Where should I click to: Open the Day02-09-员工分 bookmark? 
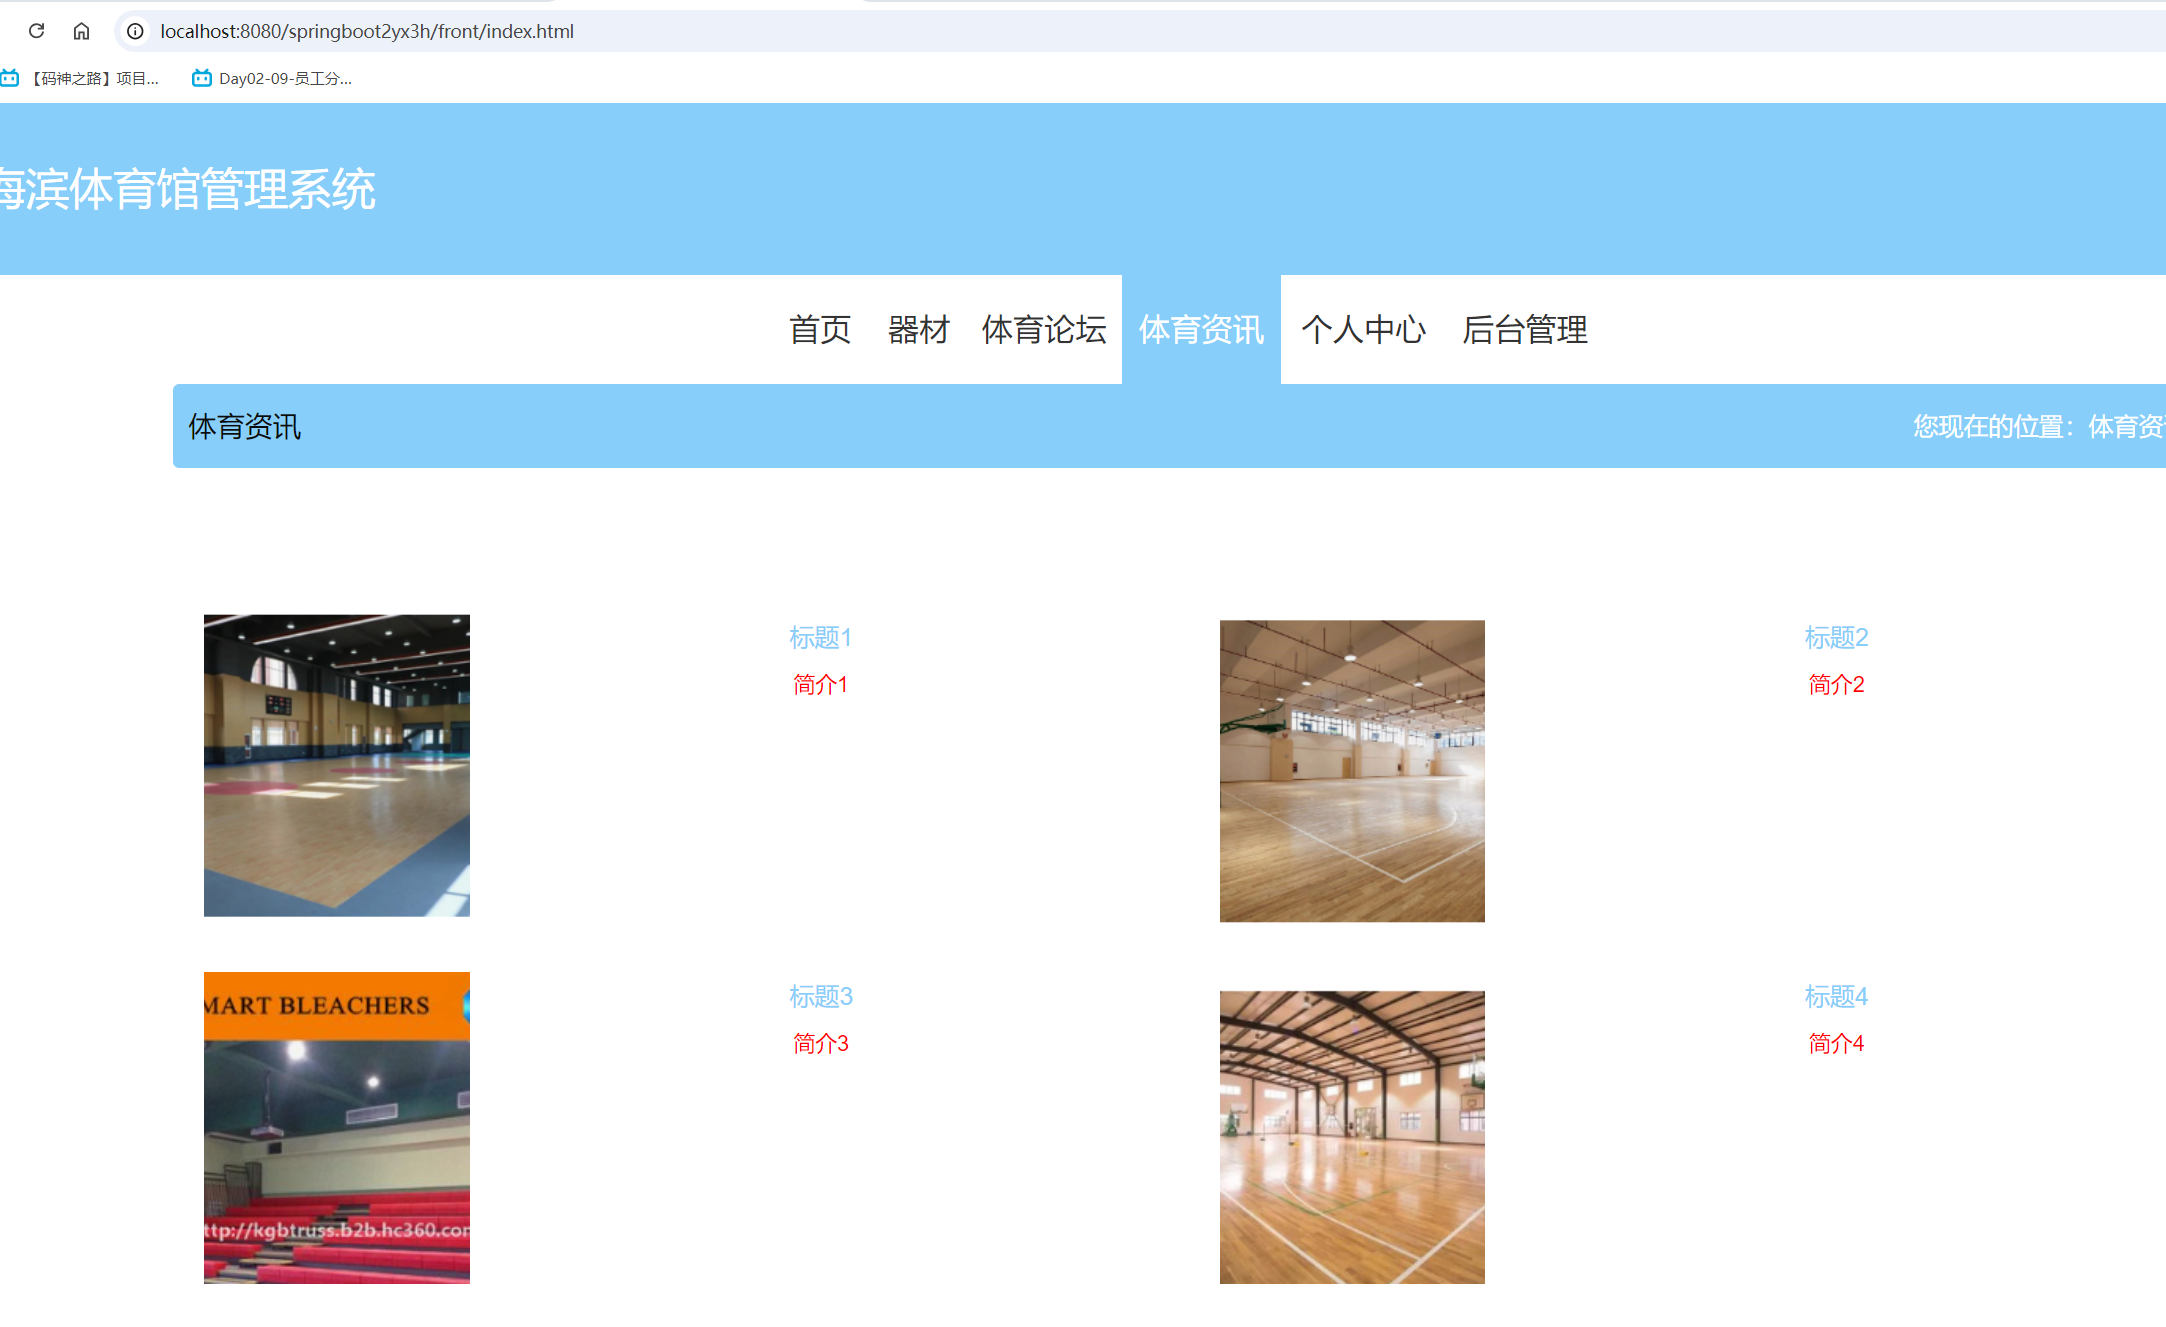point(270,77)
